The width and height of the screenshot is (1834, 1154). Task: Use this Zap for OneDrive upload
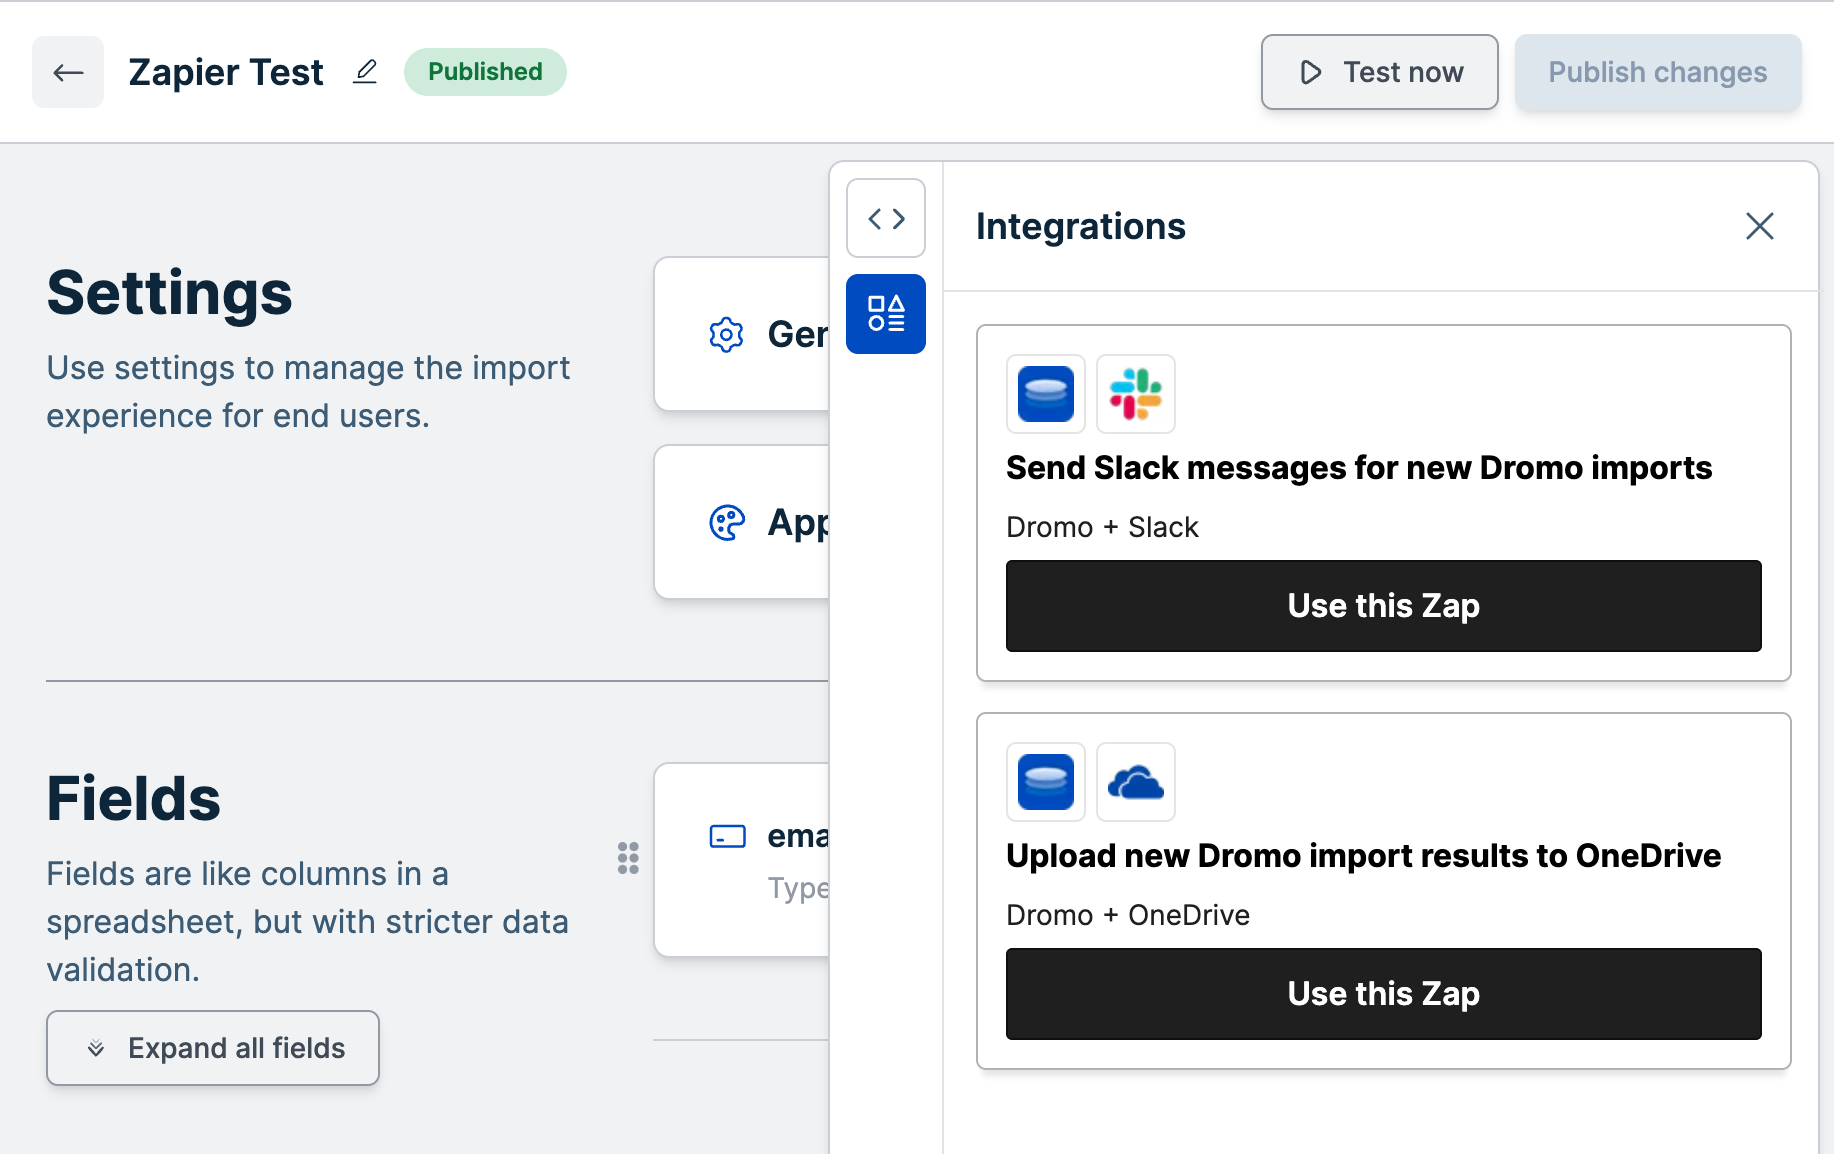point(1384,994)
